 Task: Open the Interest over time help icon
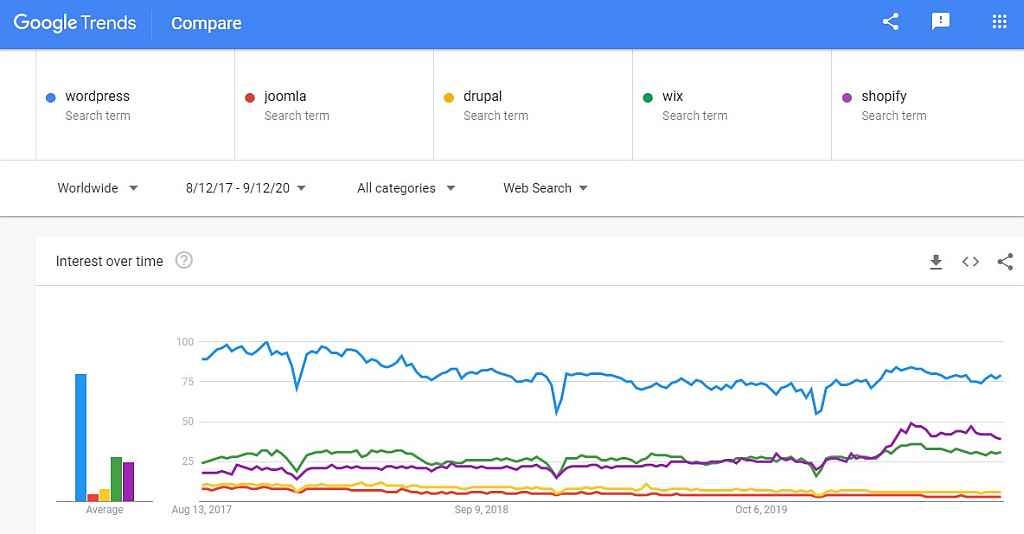184,260
